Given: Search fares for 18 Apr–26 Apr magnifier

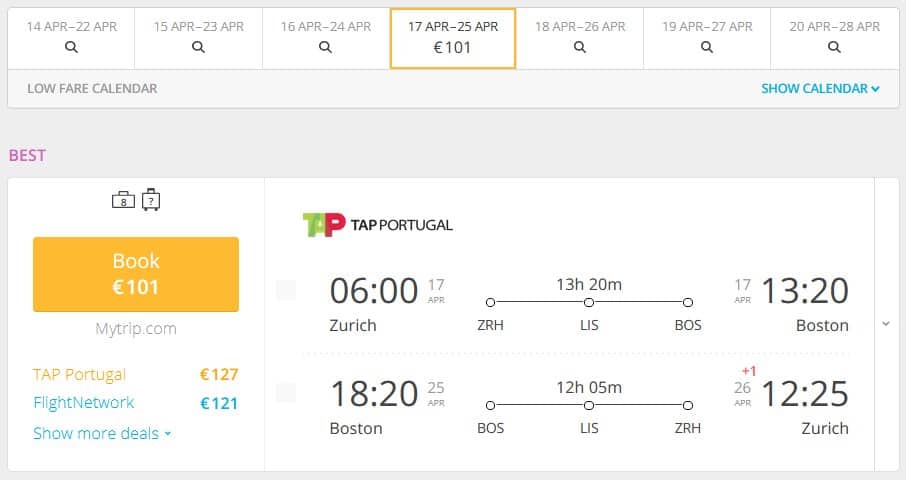Looking at the screenshot, I should [580, 47].
